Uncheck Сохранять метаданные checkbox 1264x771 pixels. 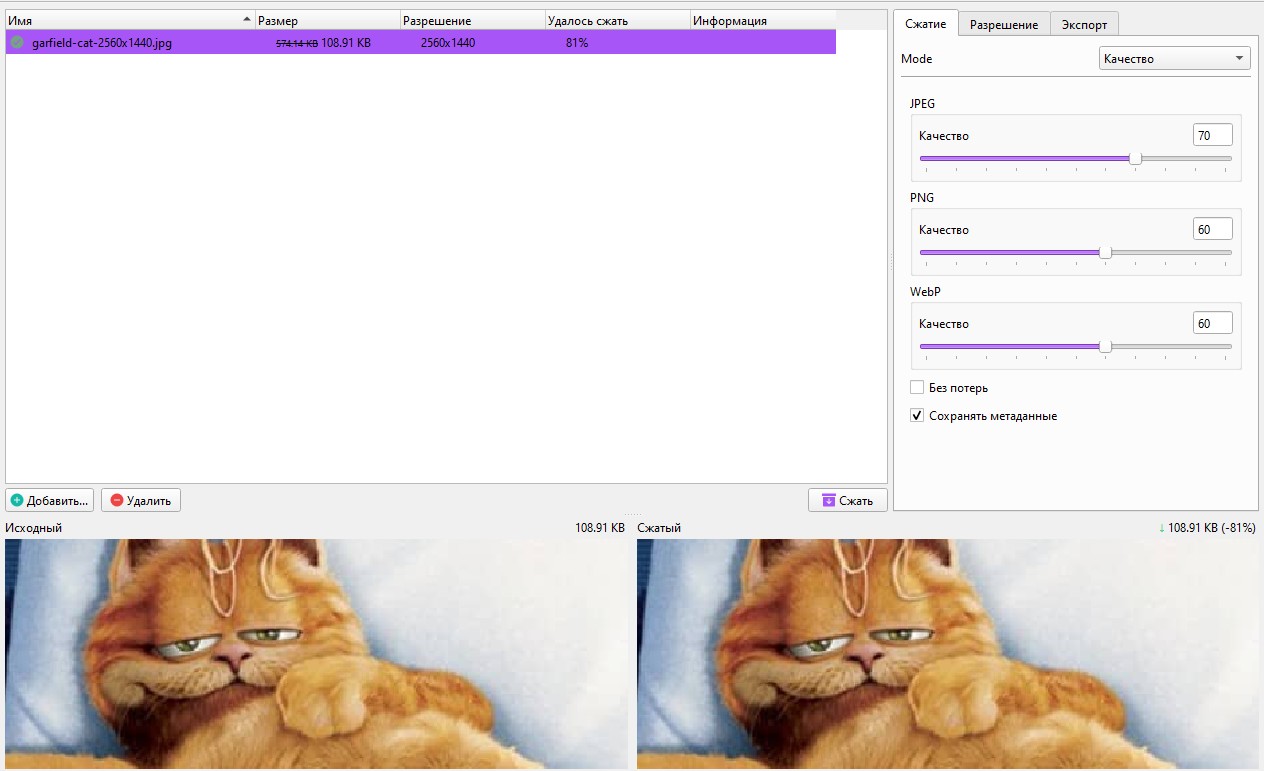[x=917, y=415]
